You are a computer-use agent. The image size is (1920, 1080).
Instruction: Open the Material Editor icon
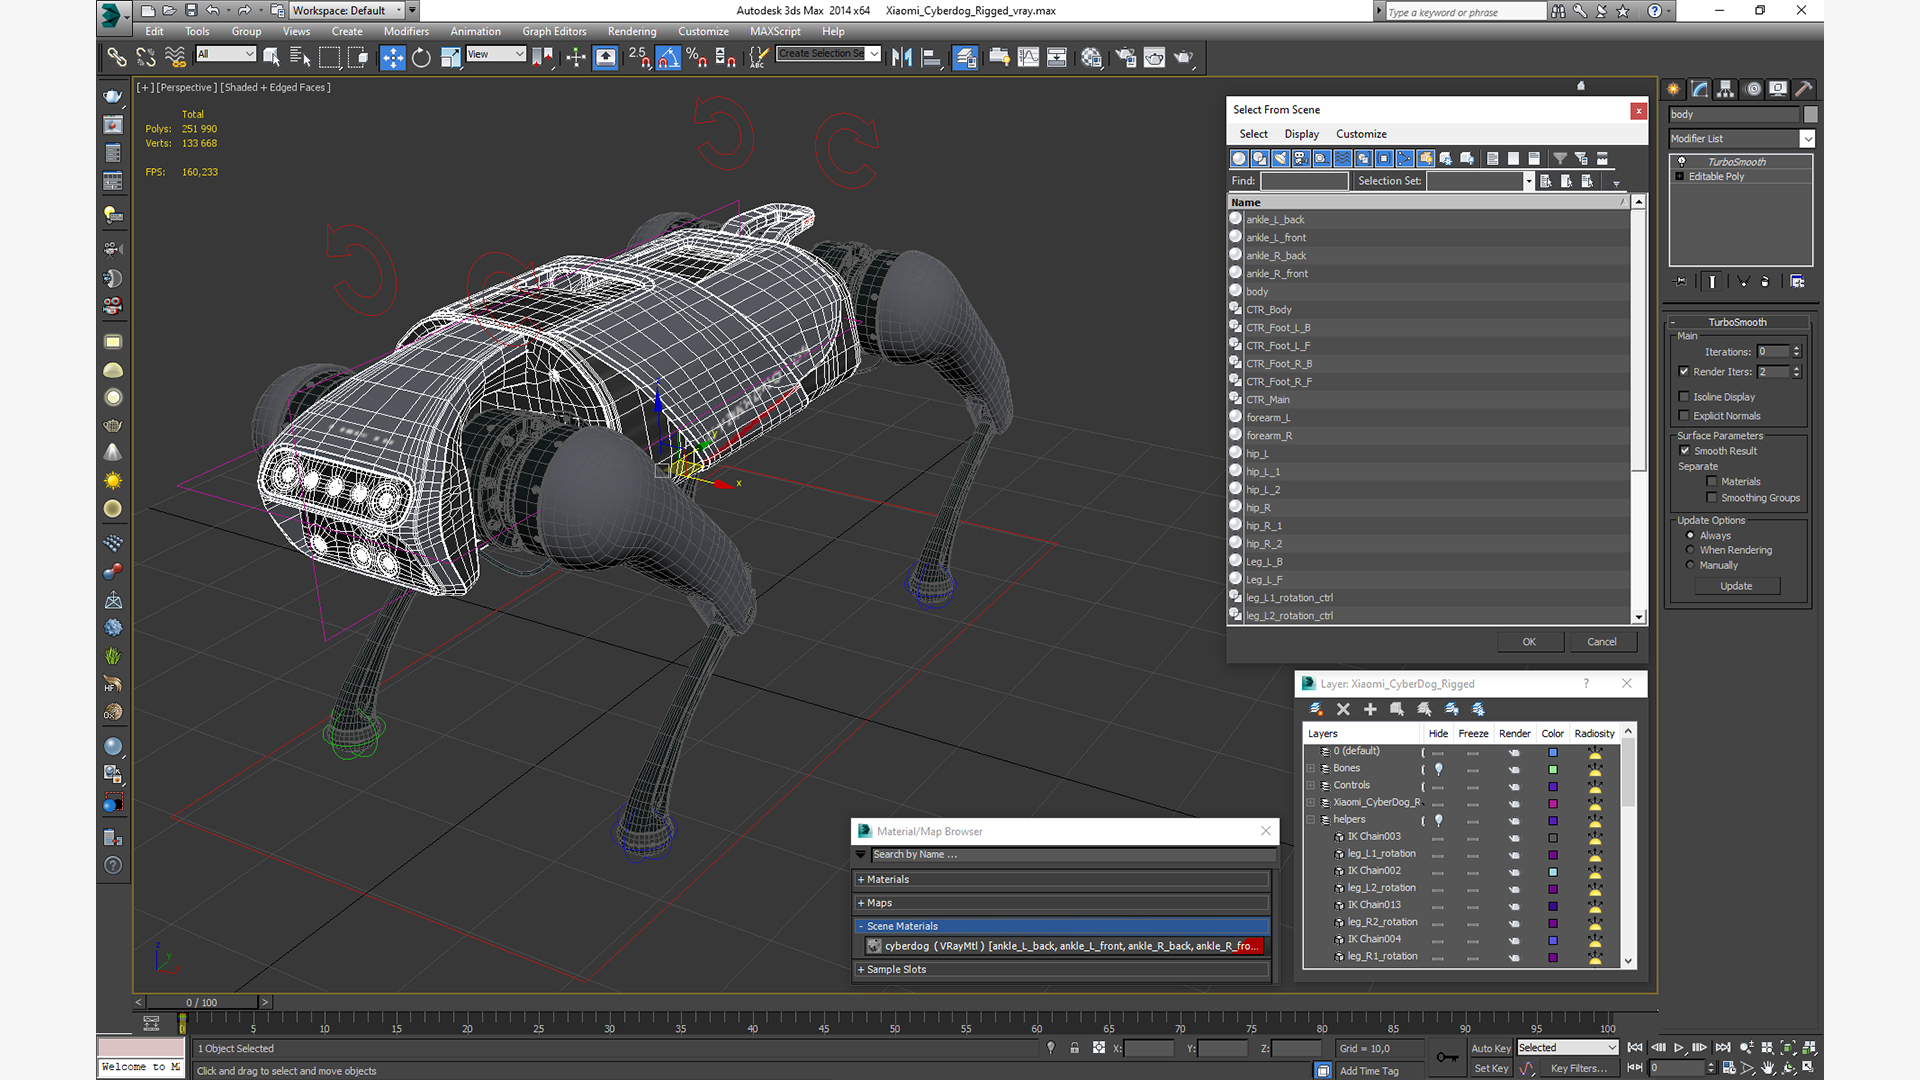(1091, 57)
